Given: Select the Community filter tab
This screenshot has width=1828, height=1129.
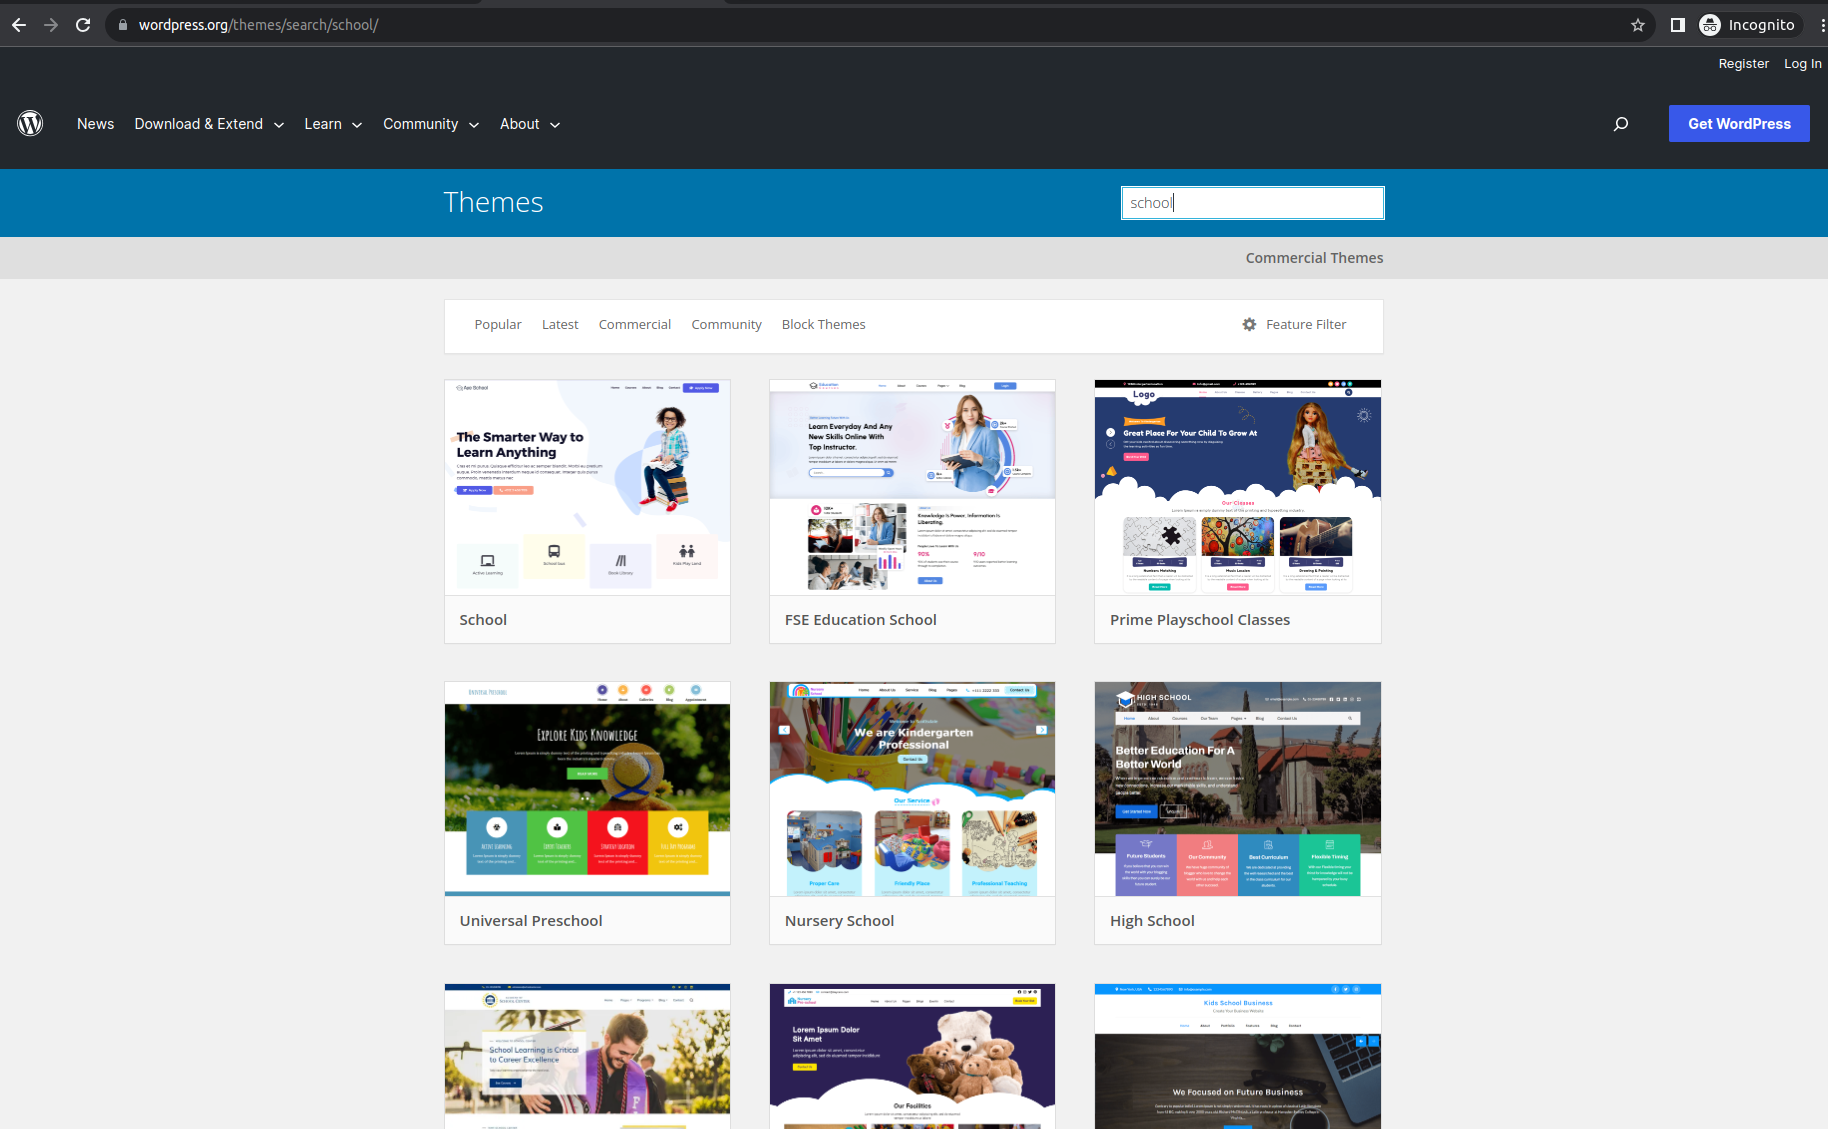Looking at the screenshot, I should tap(726, 324).
